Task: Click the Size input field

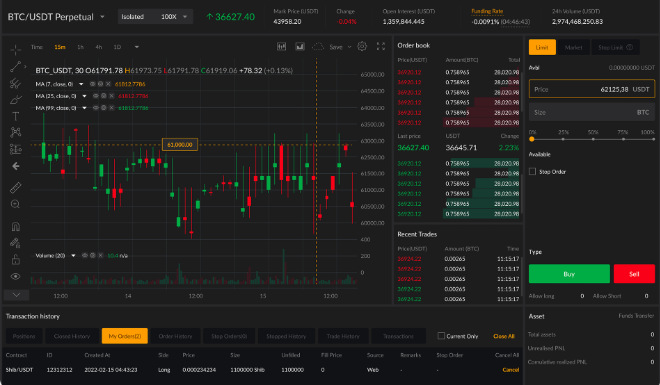Action: pos(592,112)
